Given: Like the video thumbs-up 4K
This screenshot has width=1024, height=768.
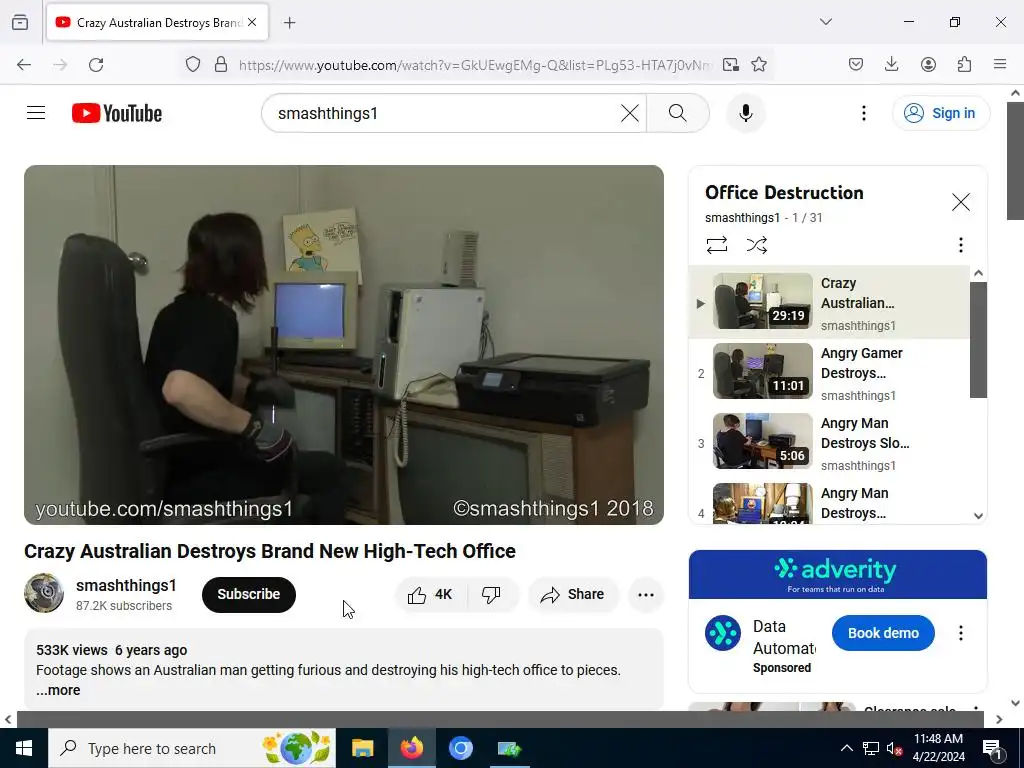Looking at the screenshot, I should (x=430, y=594).
